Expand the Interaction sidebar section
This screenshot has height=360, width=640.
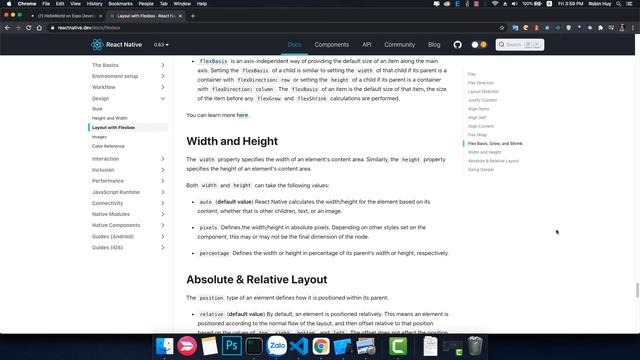point(128,159)
